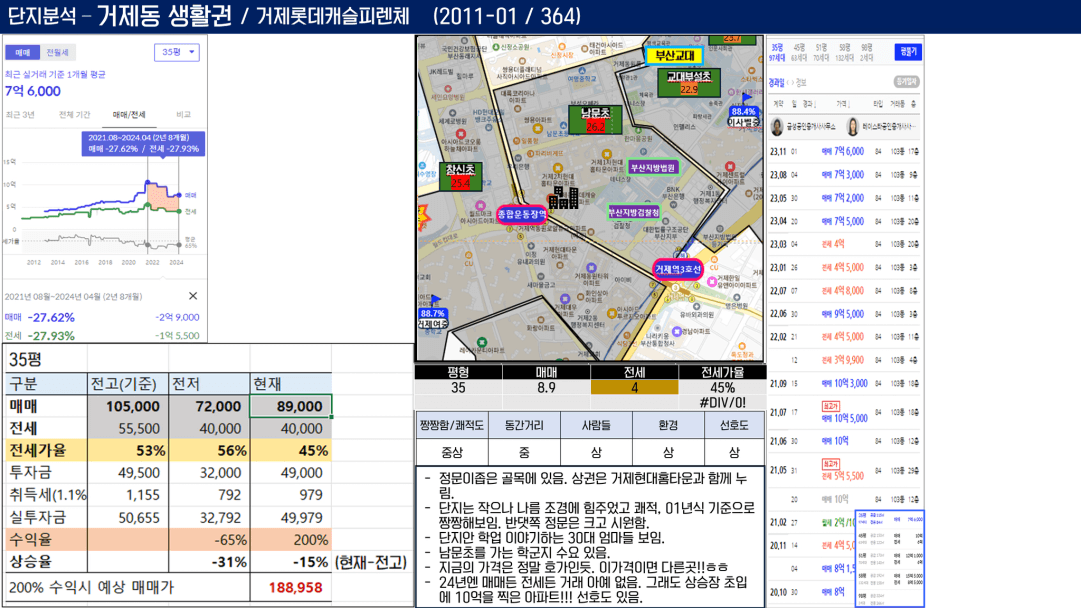Click the blue flag above 이사벨중 label

point(747,99)
